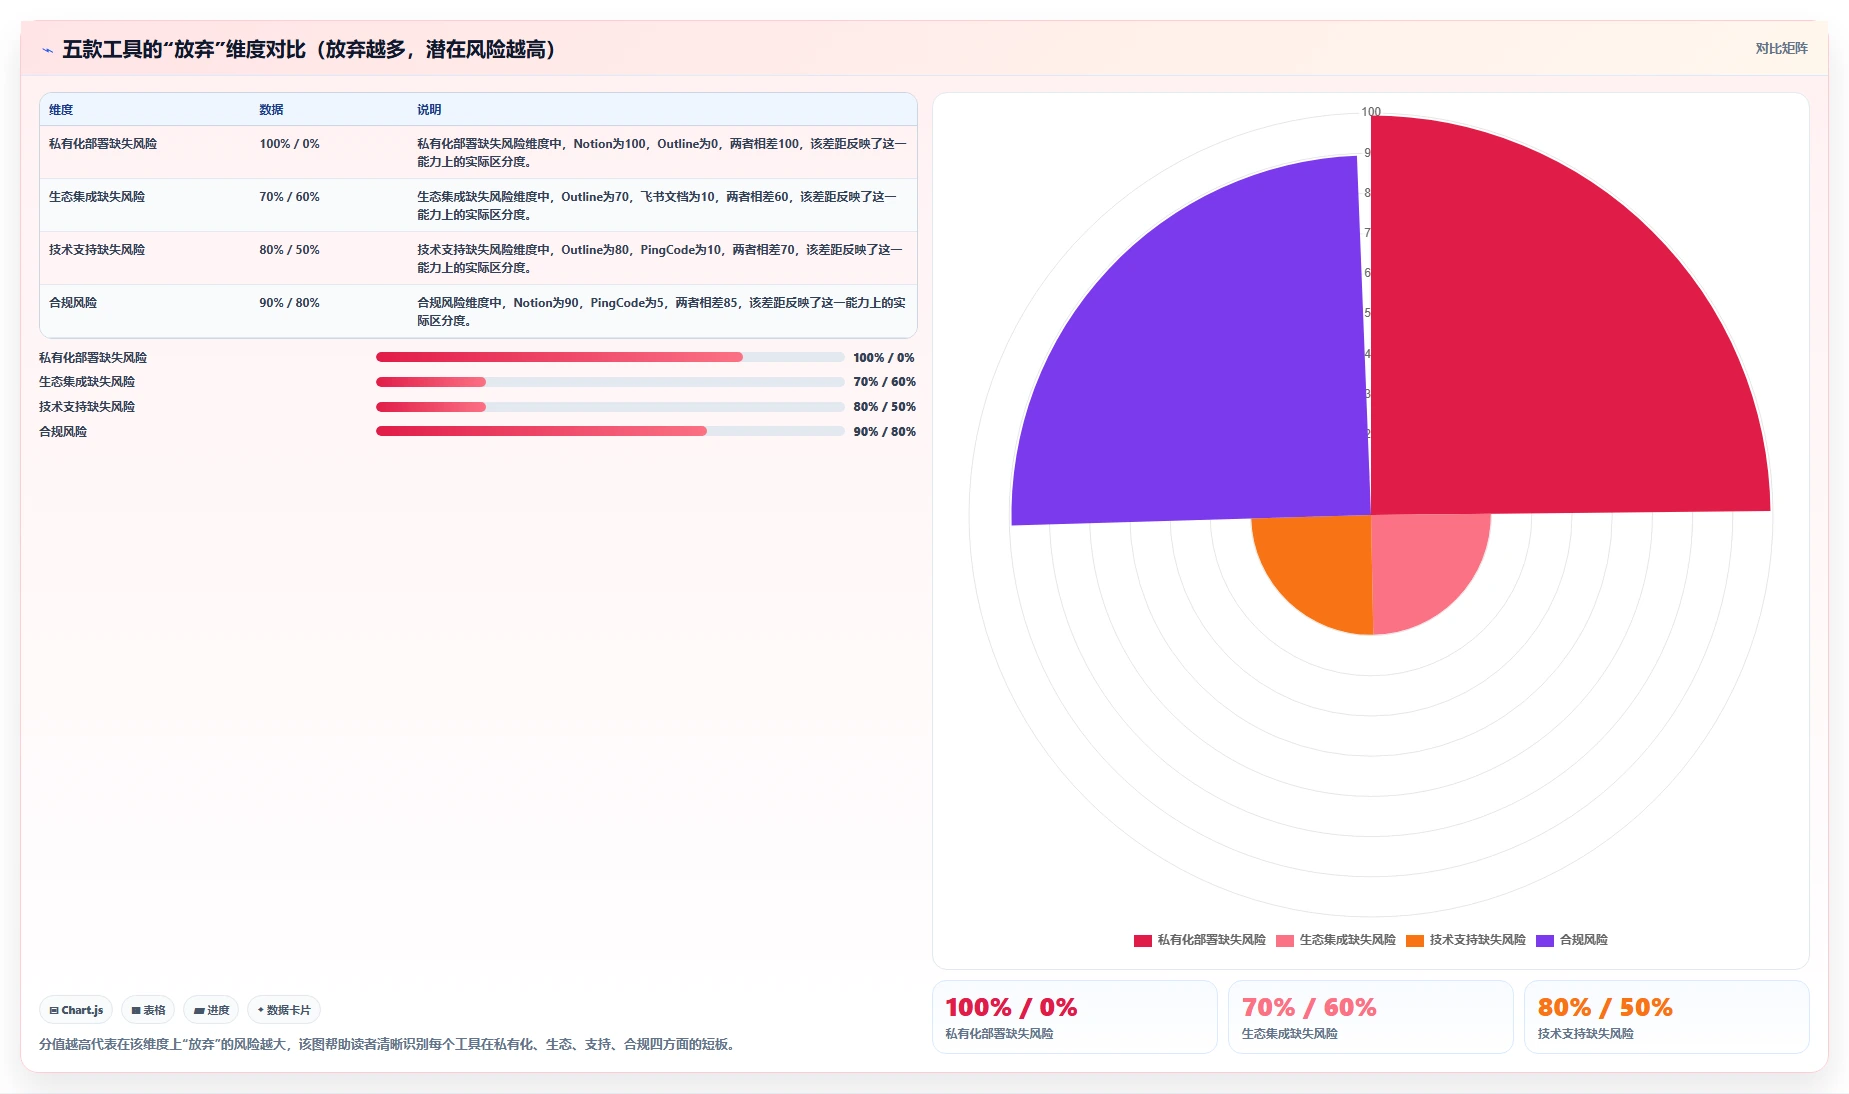This screenshot has height=1094, width=1849.
Task: Click the 生态集成缺失风险 progress bar
Action: [610, 382]
